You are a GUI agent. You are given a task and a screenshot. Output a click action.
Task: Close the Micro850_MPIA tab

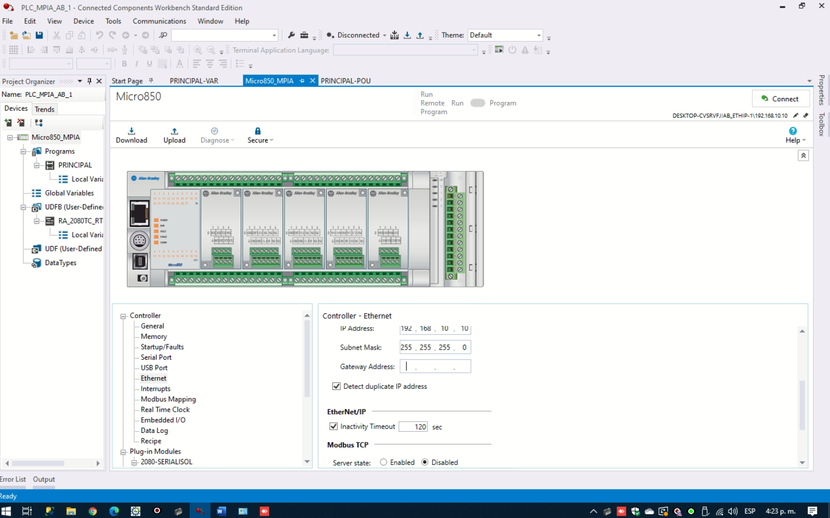(x=312, y=80)
